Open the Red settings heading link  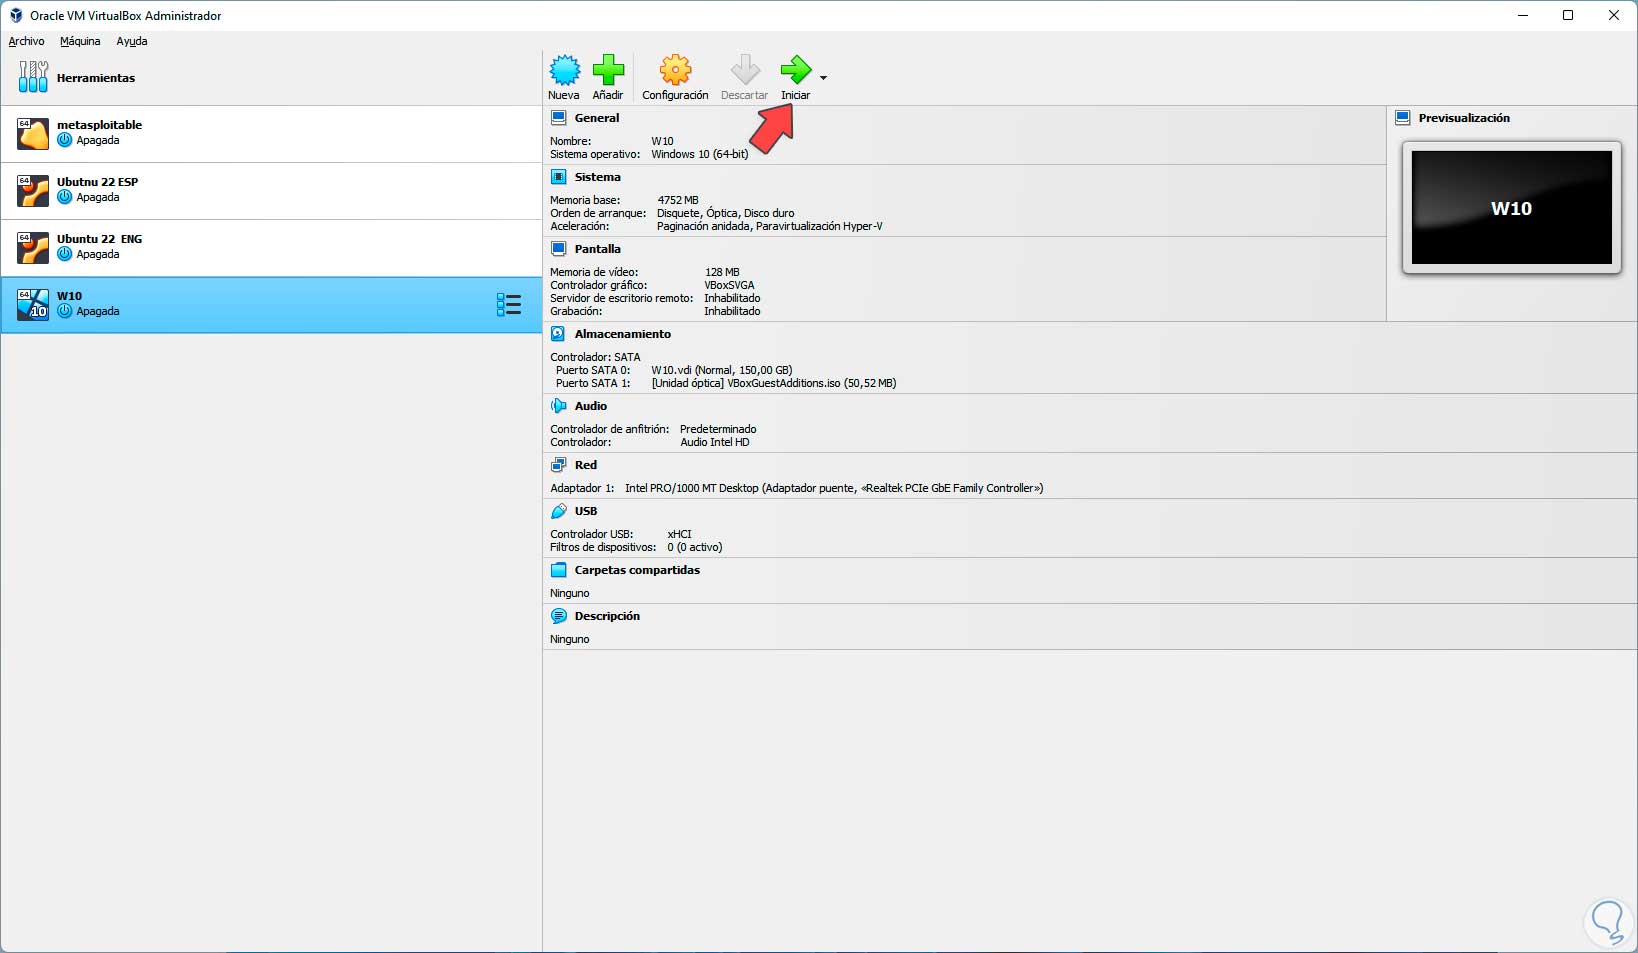point(585,465)
